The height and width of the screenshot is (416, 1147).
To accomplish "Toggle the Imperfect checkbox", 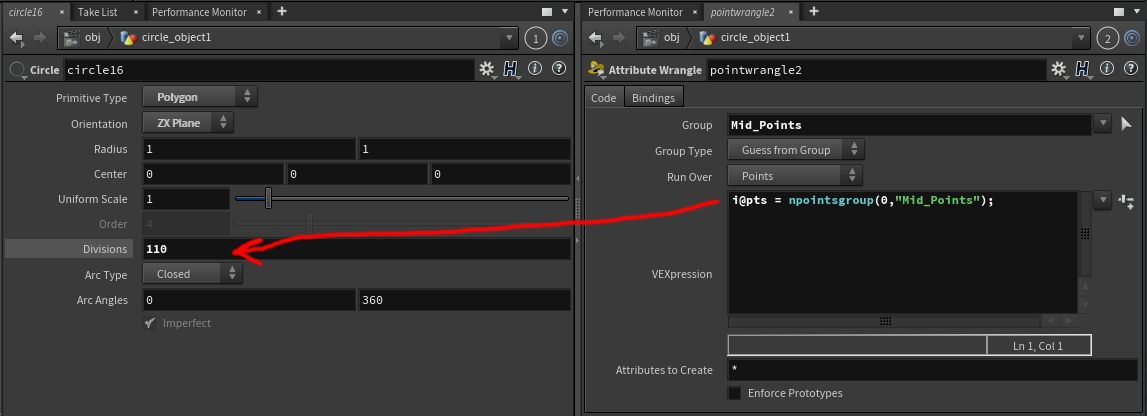I will 150,323.
